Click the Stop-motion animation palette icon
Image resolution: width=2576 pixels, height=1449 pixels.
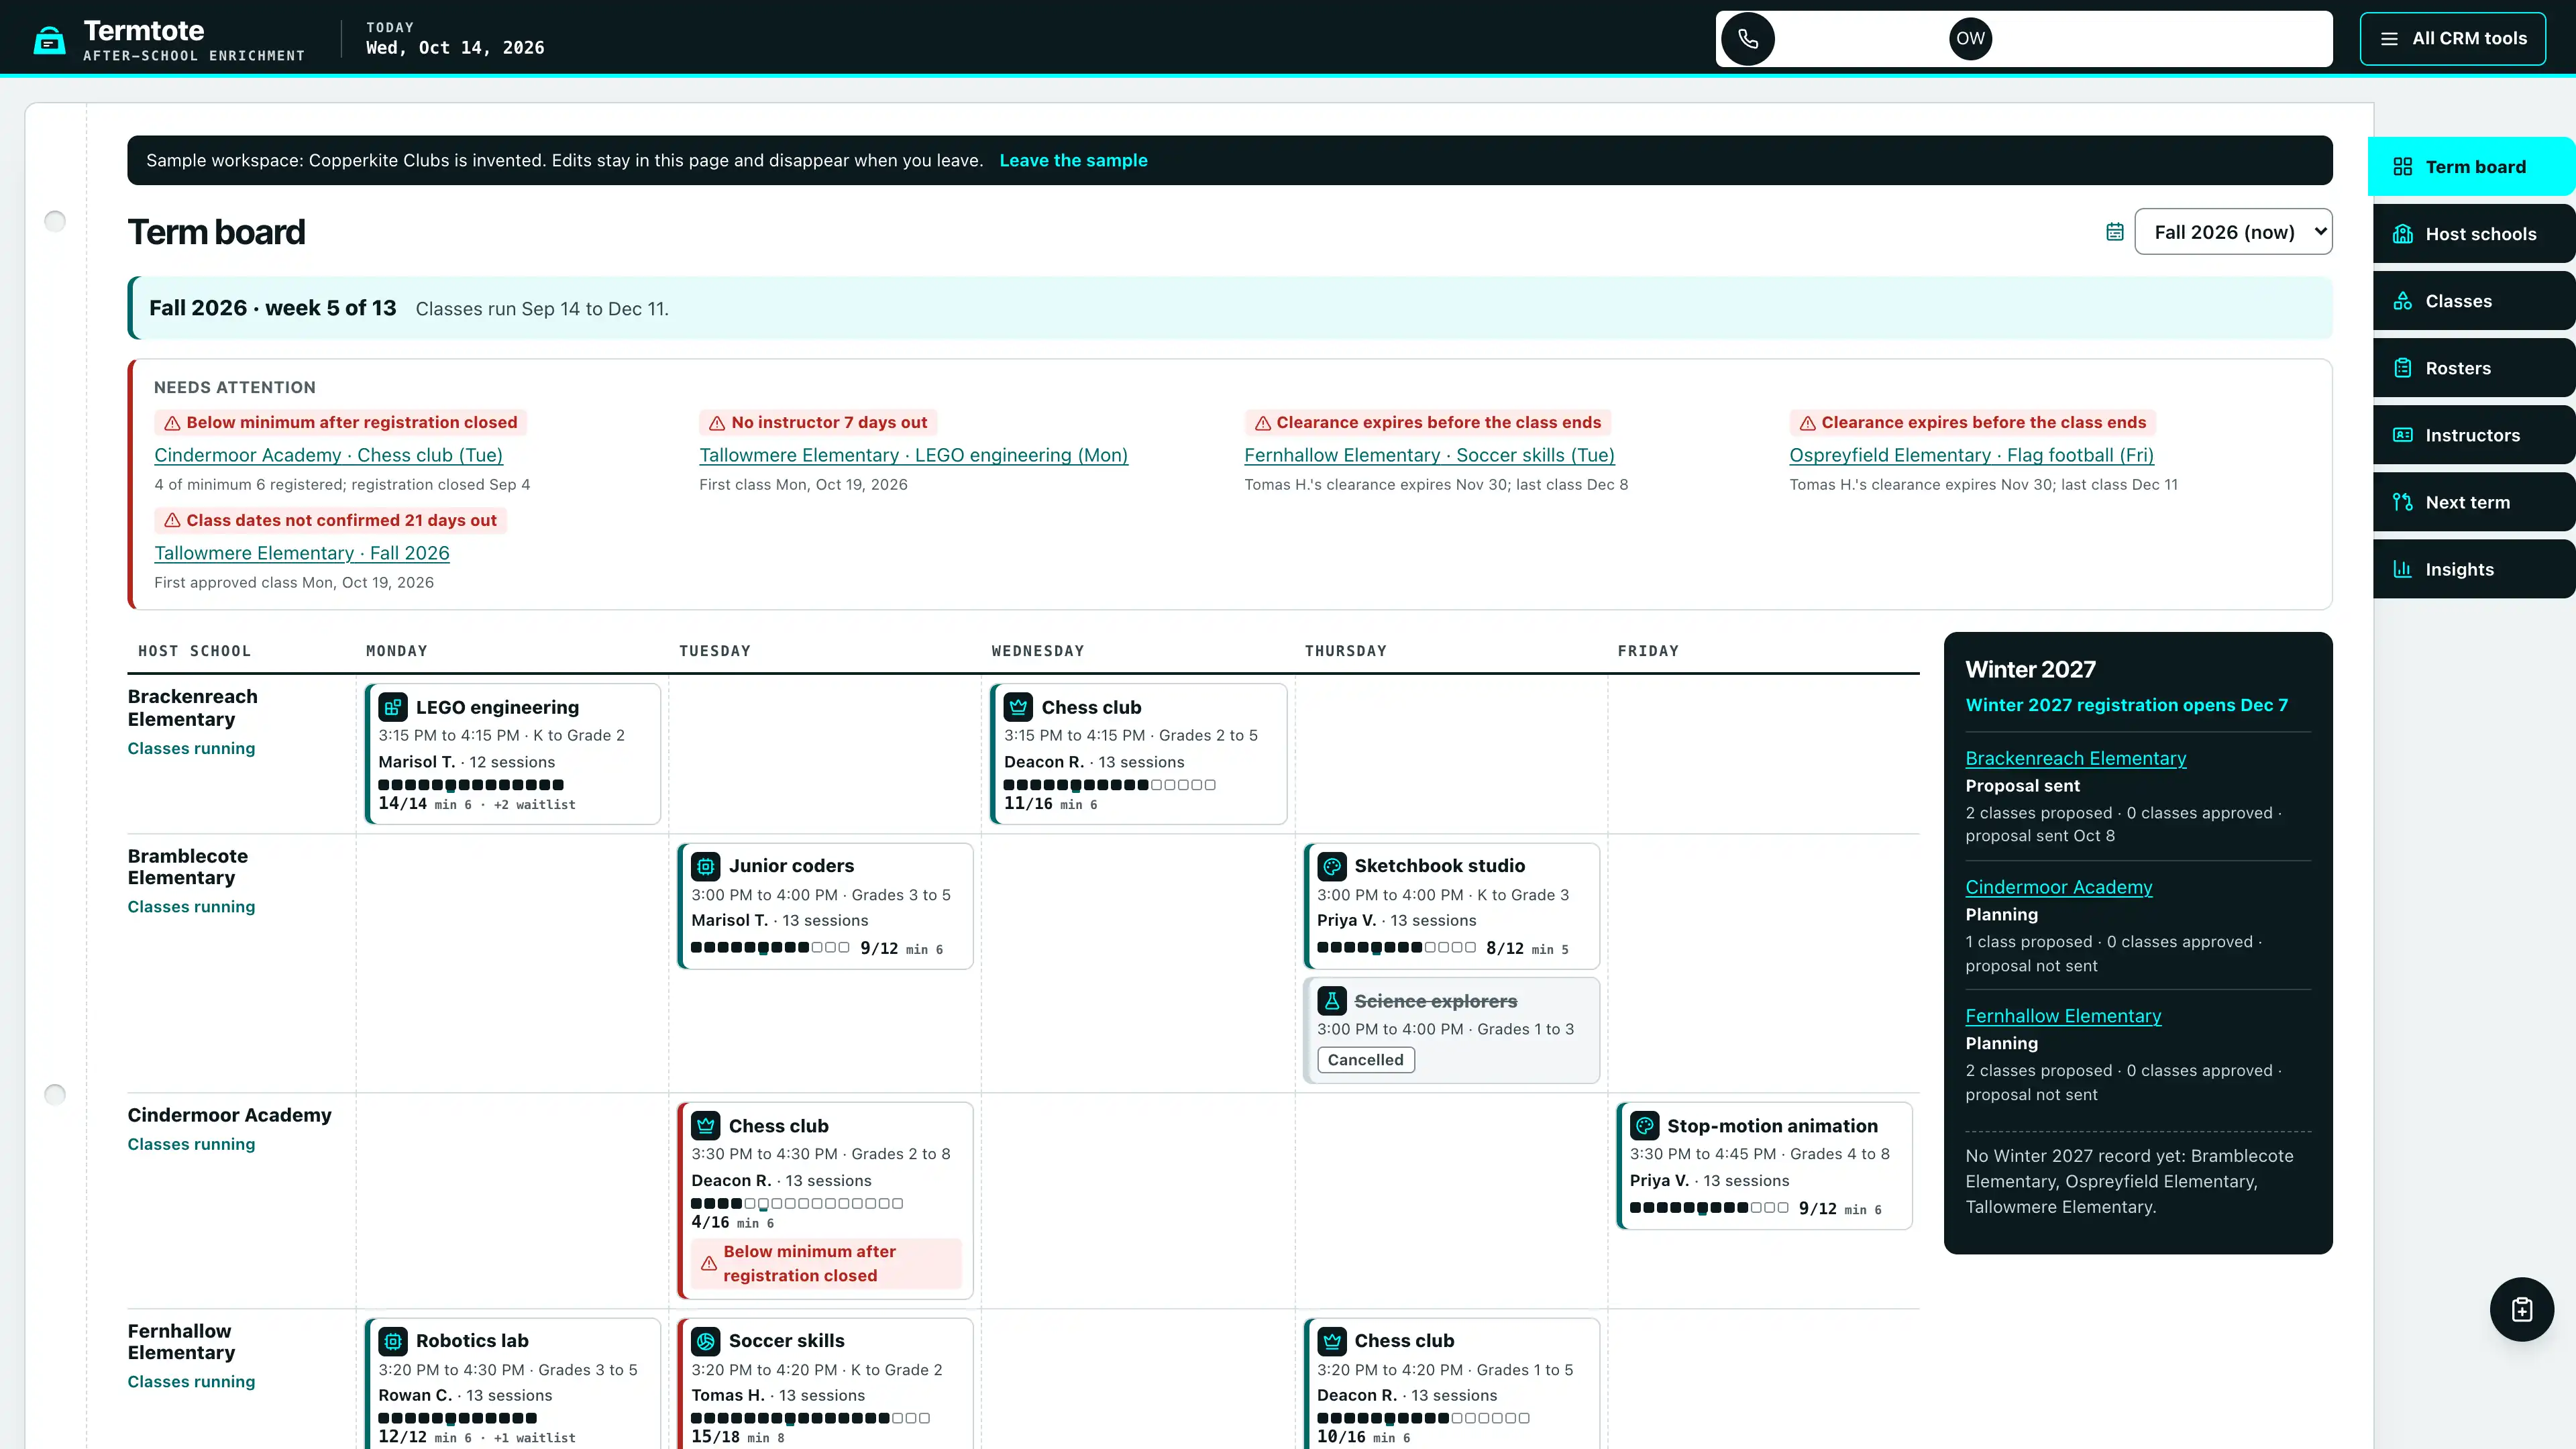coord(1644,1126)
